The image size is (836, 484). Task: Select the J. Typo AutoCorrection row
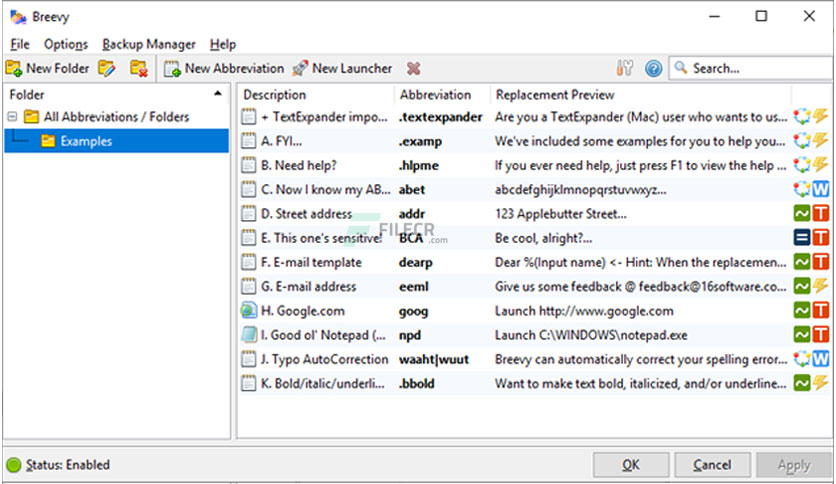(534, 359)
